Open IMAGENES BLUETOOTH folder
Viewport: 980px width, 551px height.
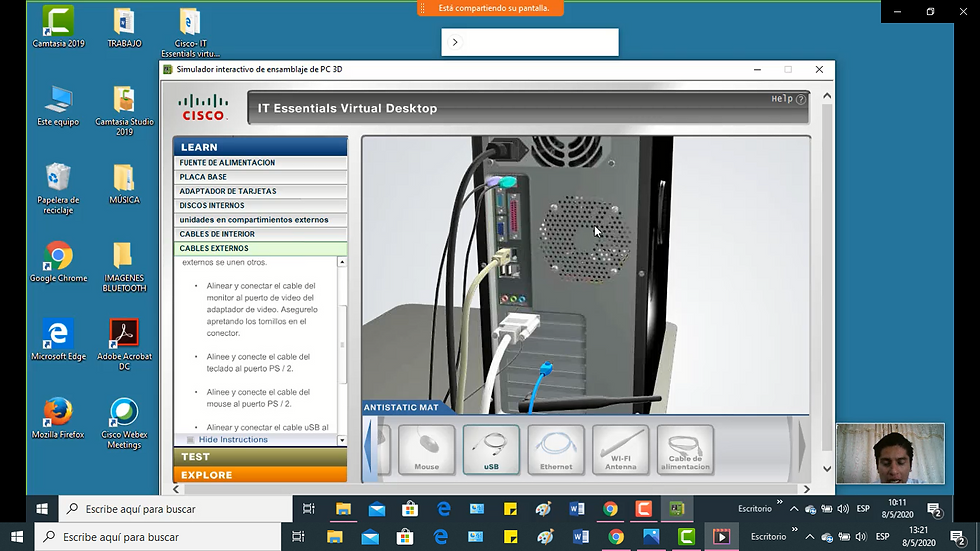[x=124, y=267]
